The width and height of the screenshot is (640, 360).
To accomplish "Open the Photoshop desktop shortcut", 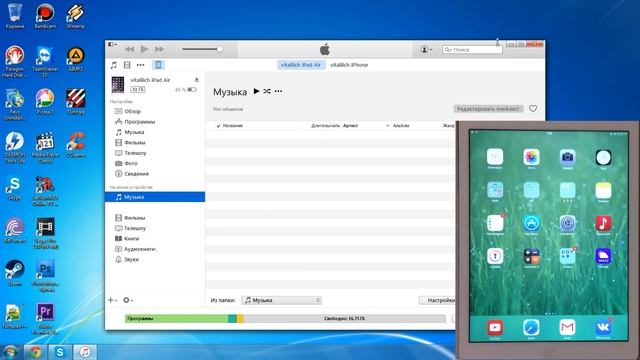I will (x=45, y=276).
